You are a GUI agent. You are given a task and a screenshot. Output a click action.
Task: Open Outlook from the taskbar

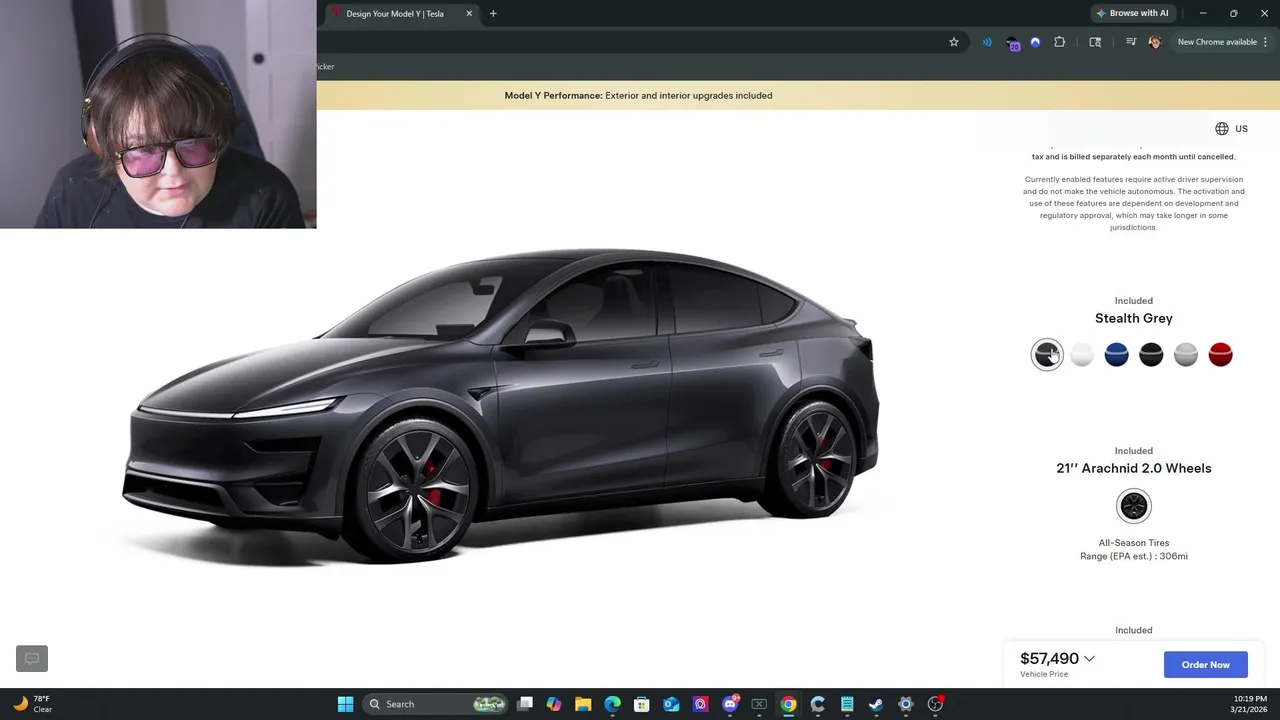pyautogui.click(x=671, y=704)
